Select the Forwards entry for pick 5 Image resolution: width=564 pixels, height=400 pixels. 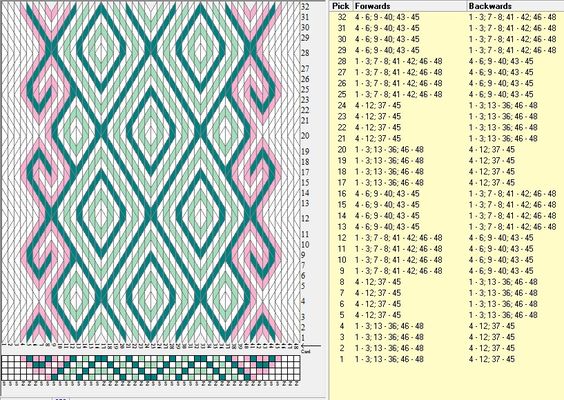point(378,315)
